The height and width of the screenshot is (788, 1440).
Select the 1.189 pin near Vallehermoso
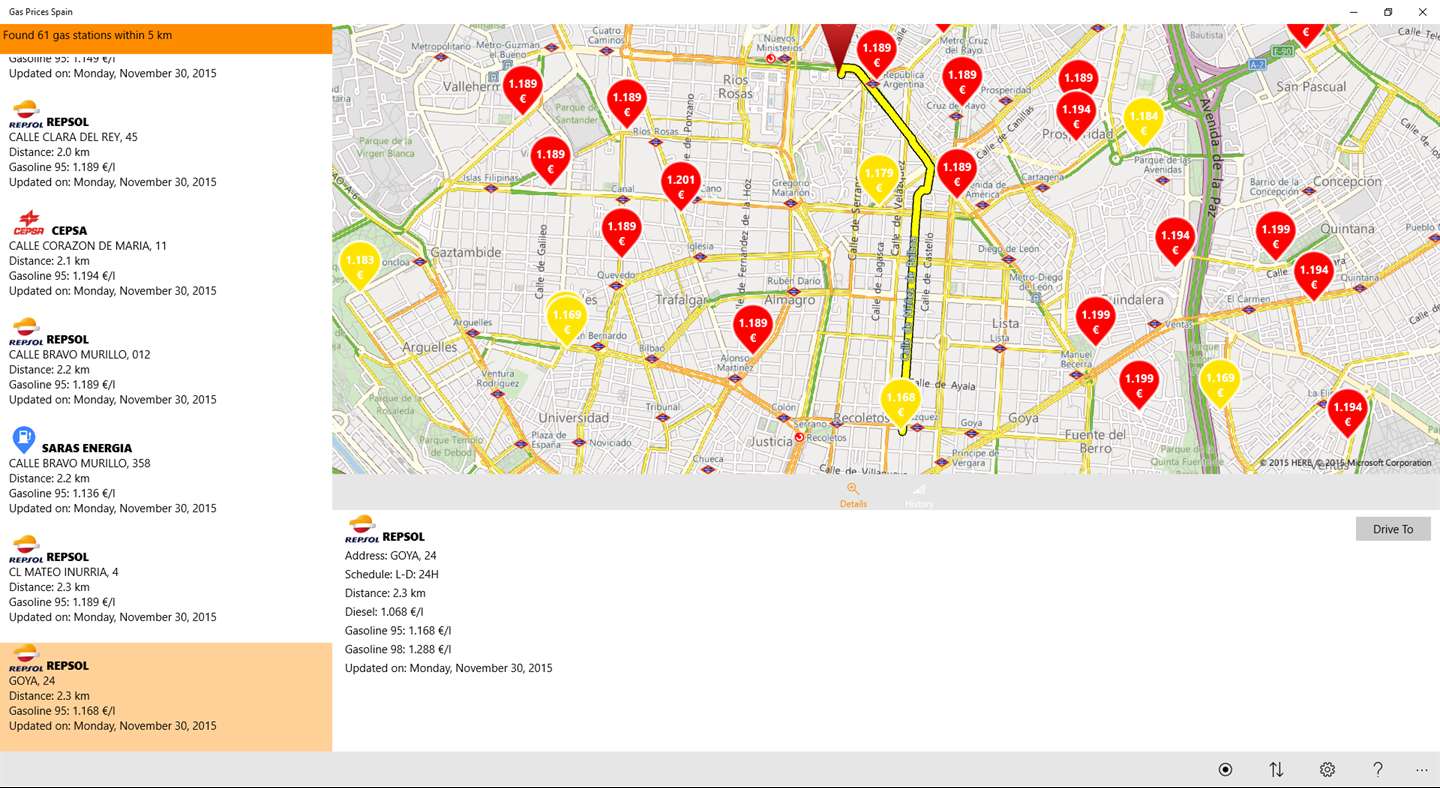[x=522, y=89]
